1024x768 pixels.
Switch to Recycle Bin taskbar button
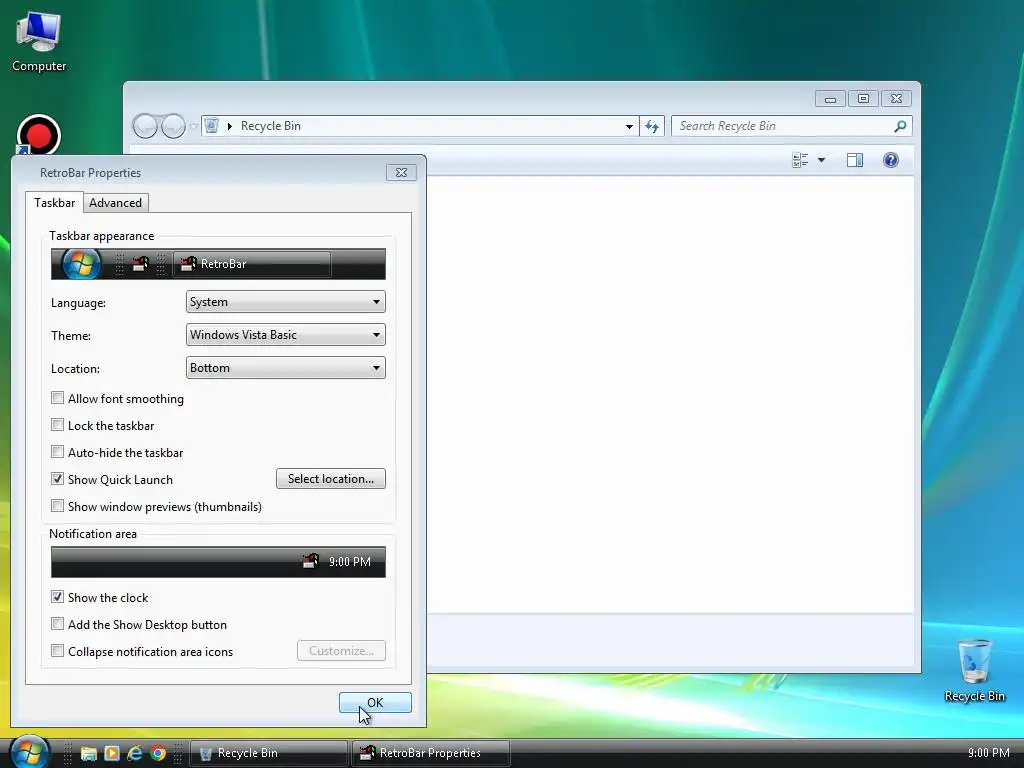coord(268,753)
